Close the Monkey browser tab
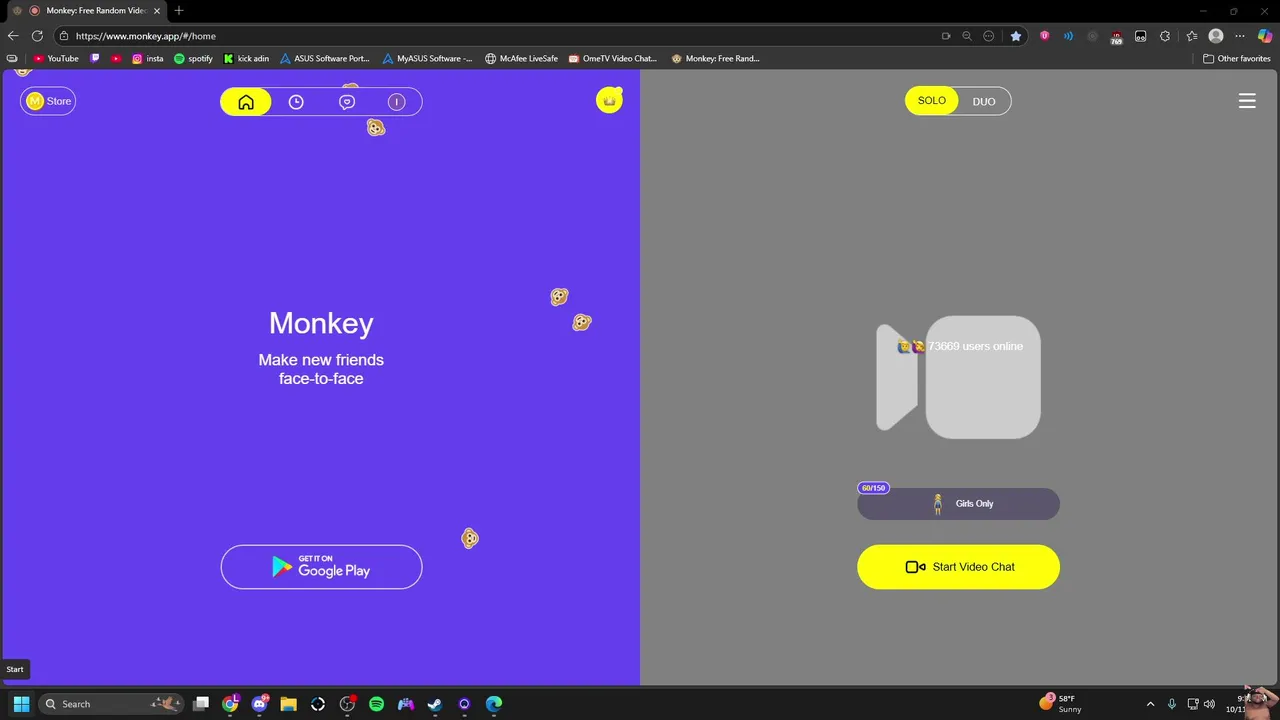 click(x=157, y=11)
